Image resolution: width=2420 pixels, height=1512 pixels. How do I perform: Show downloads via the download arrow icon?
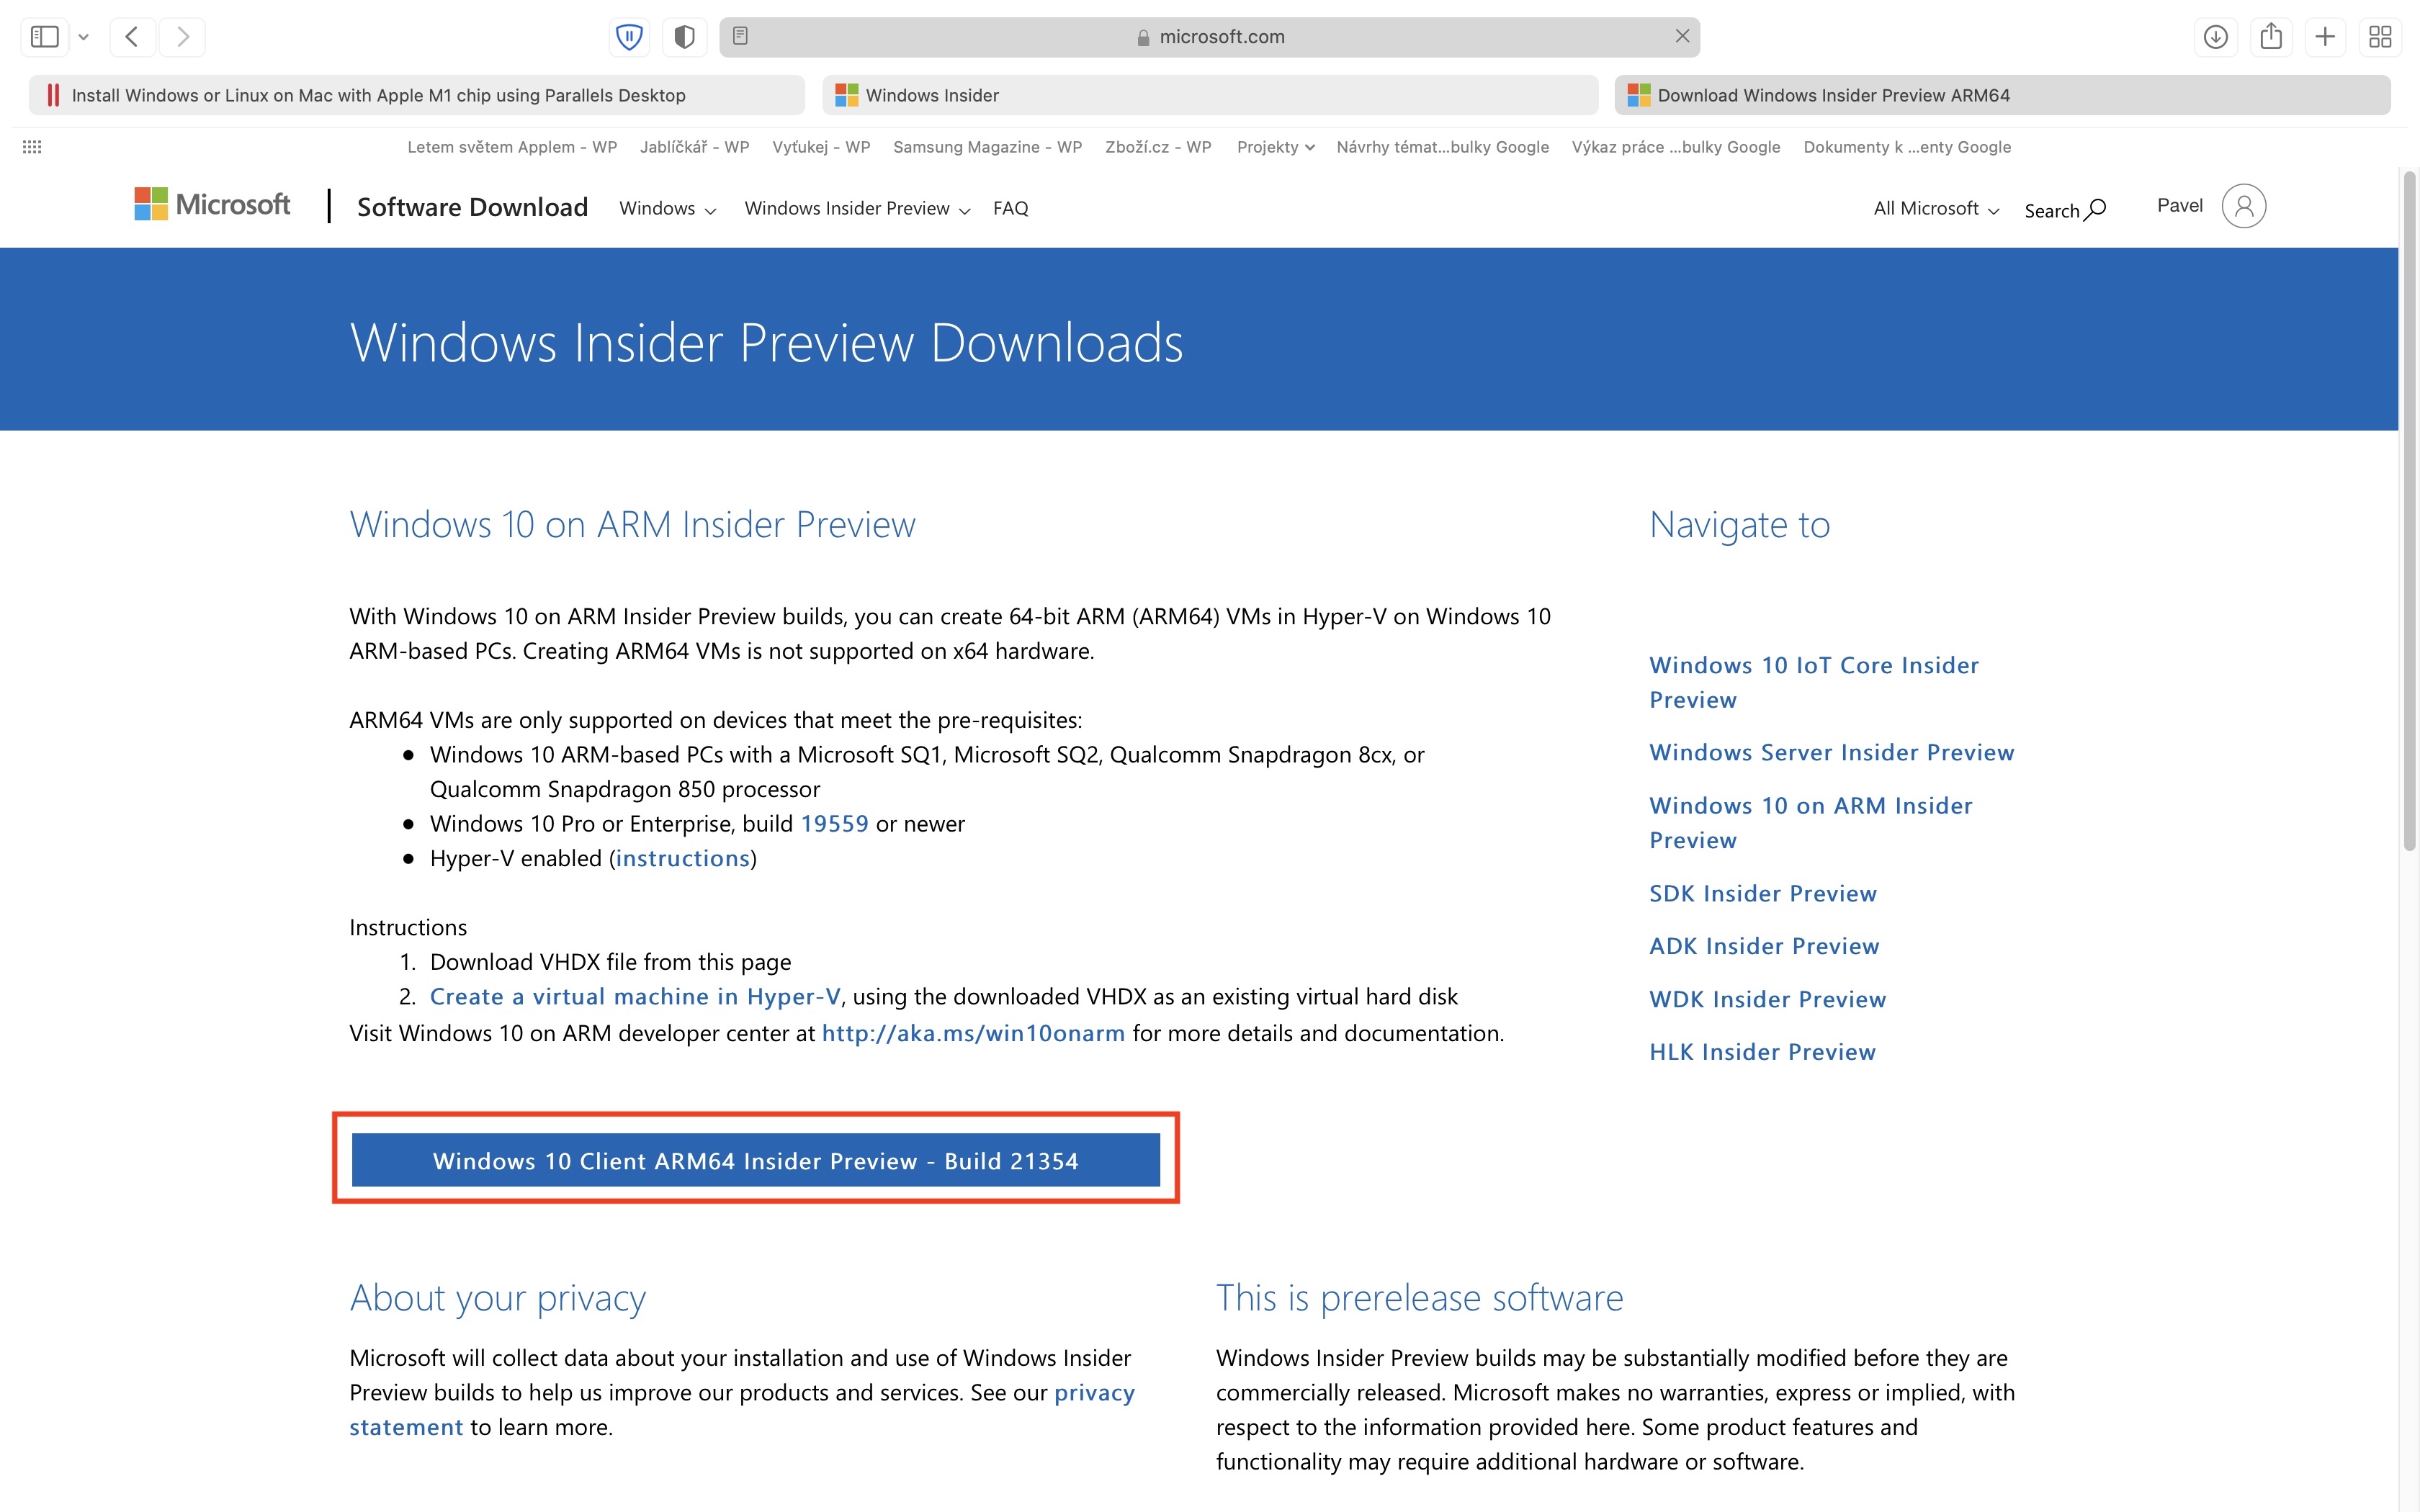[2215, 37]
